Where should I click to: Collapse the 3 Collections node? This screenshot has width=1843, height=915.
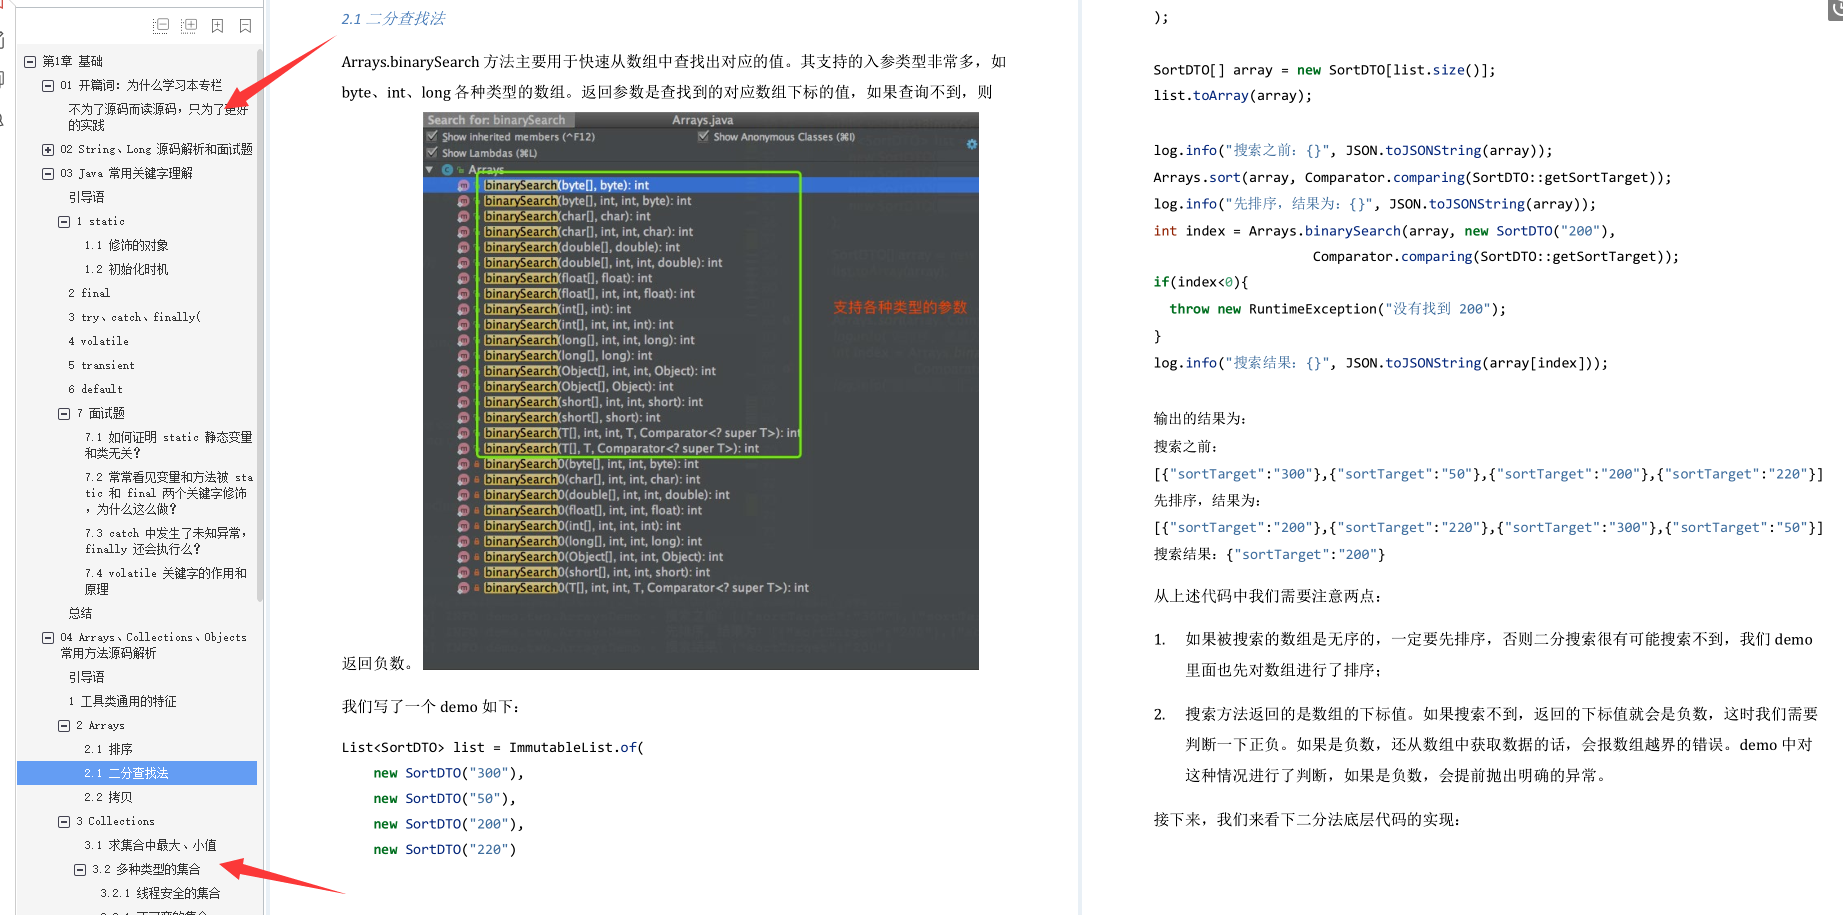click(x=64, y=822)
